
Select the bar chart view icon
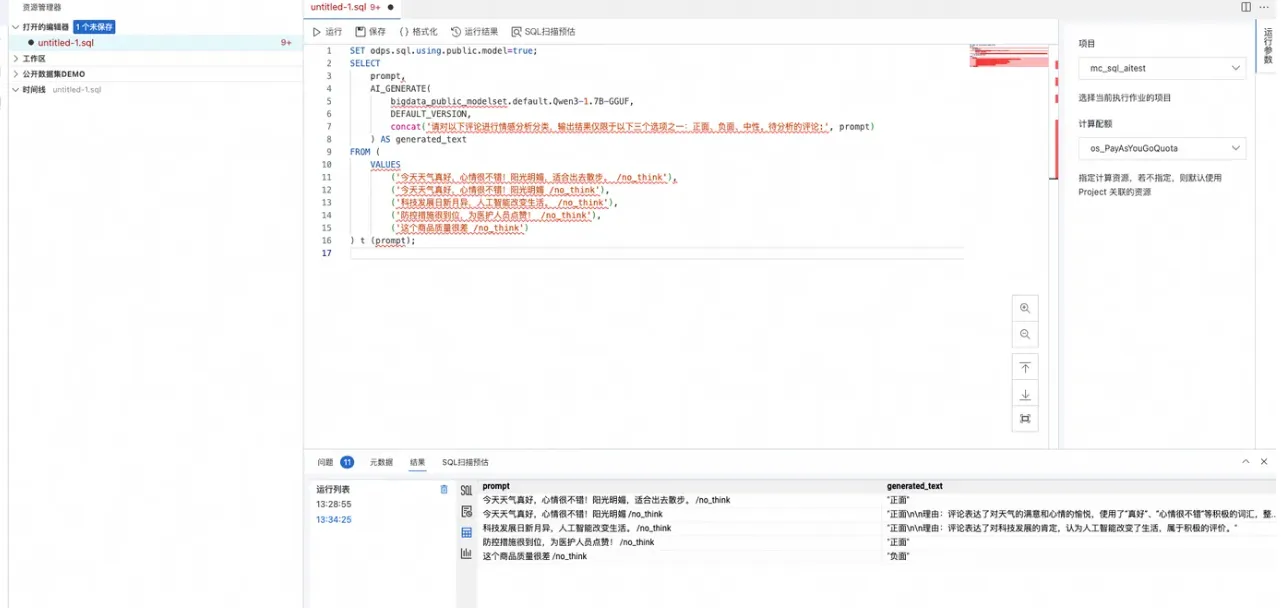coord(466,553)
